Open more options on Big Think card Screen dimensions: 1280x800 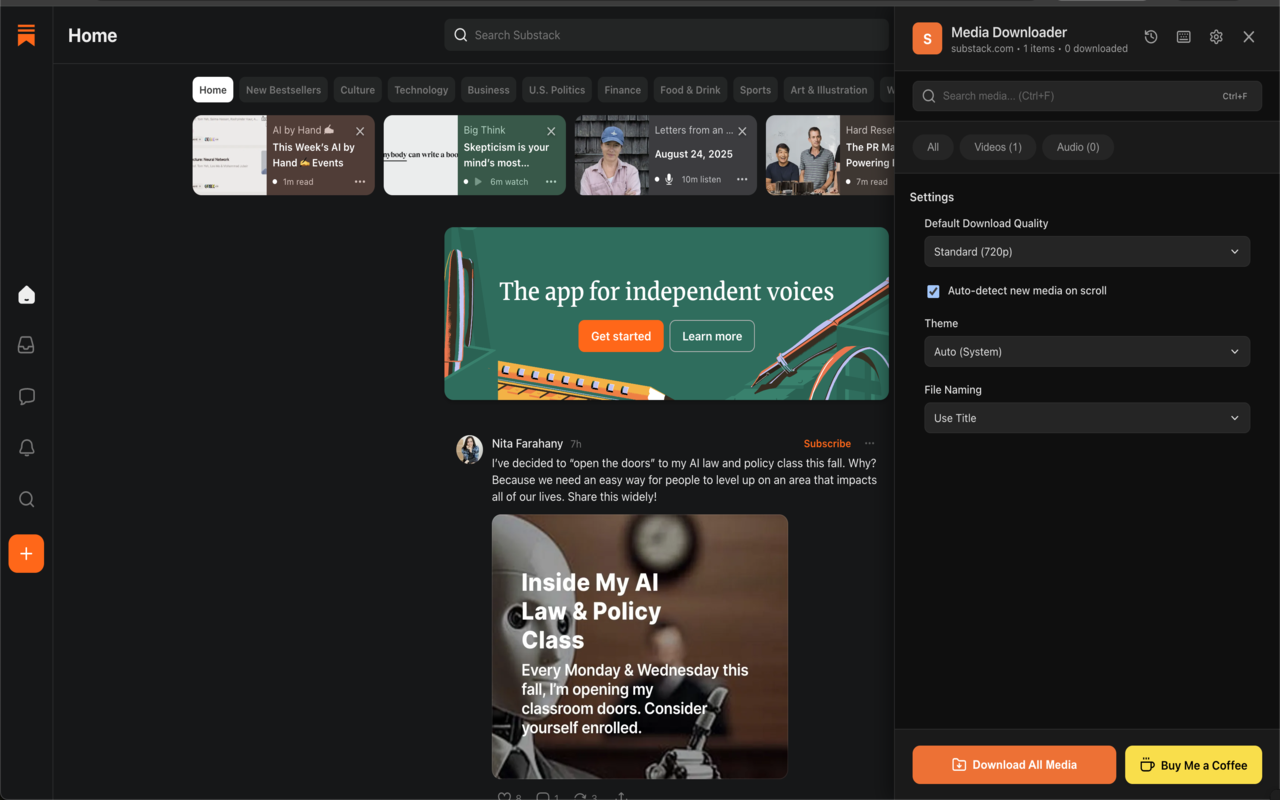551,181
